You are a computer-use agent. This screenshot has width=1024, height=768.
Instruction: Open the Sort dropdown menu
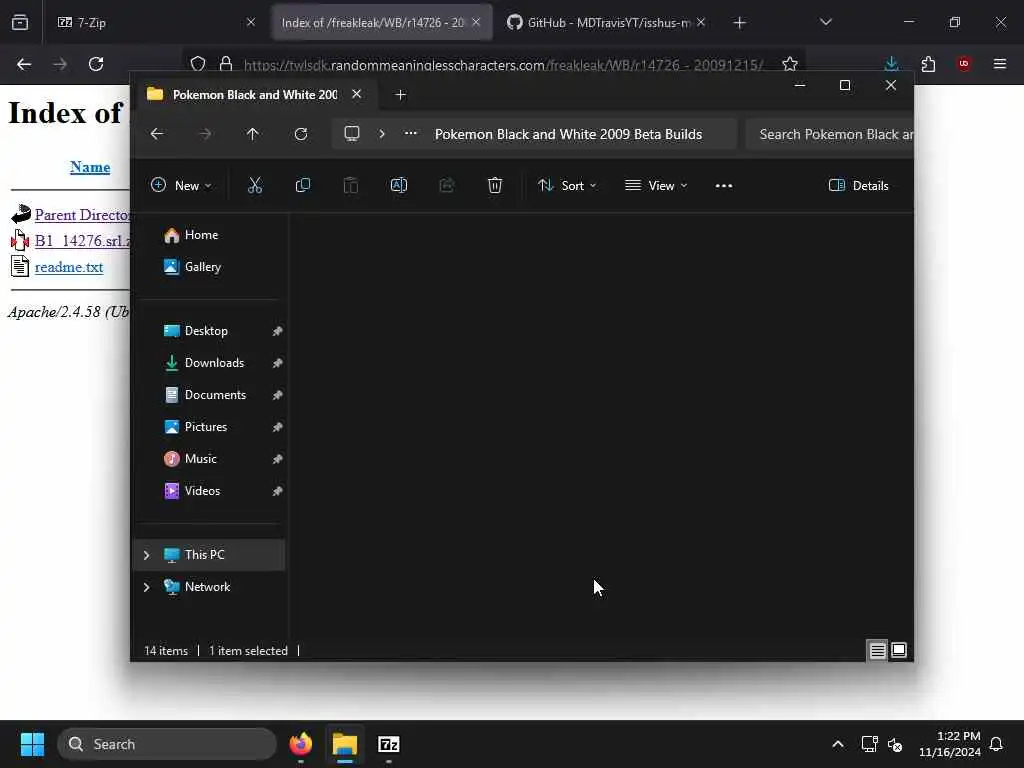(567, 185)
